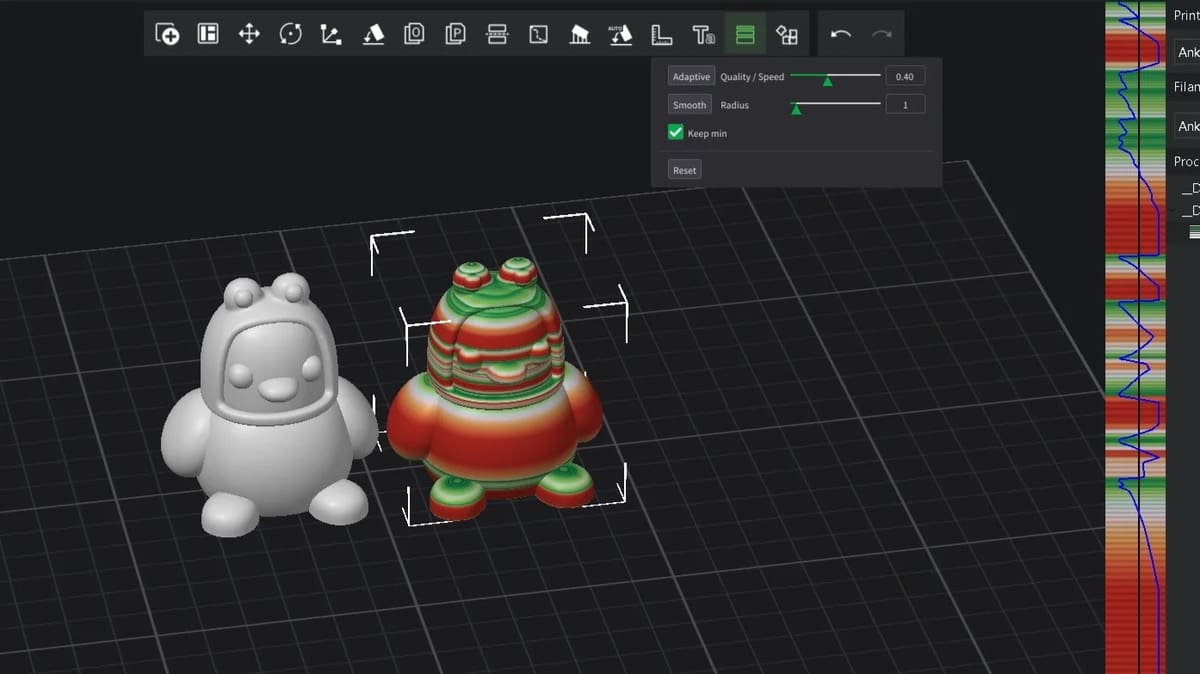Click the Quality / Speed slider
Screen dimensions: 1200x674
pyautogui.click(x=835, y=77)
